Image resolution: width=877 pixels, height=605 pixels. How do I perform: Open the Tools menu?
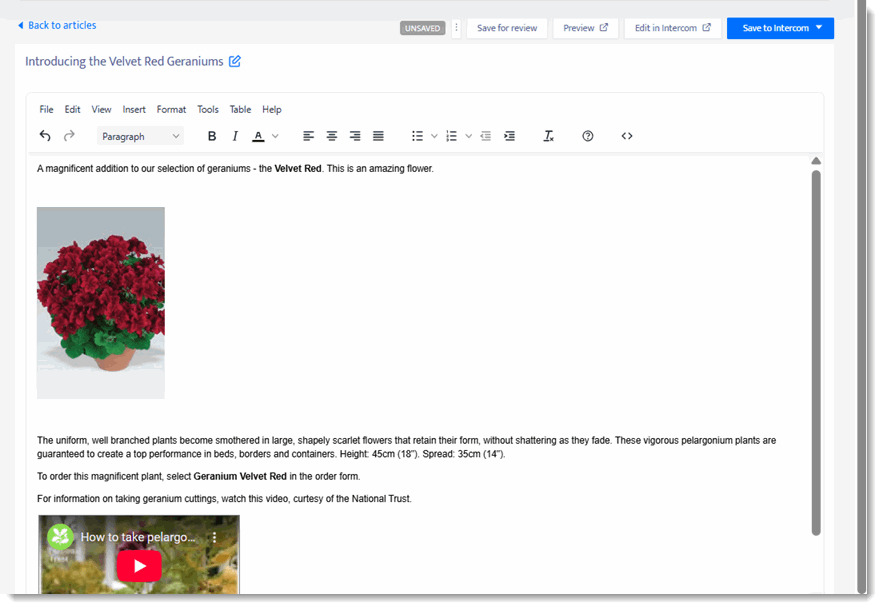click(x=208, y=110)
